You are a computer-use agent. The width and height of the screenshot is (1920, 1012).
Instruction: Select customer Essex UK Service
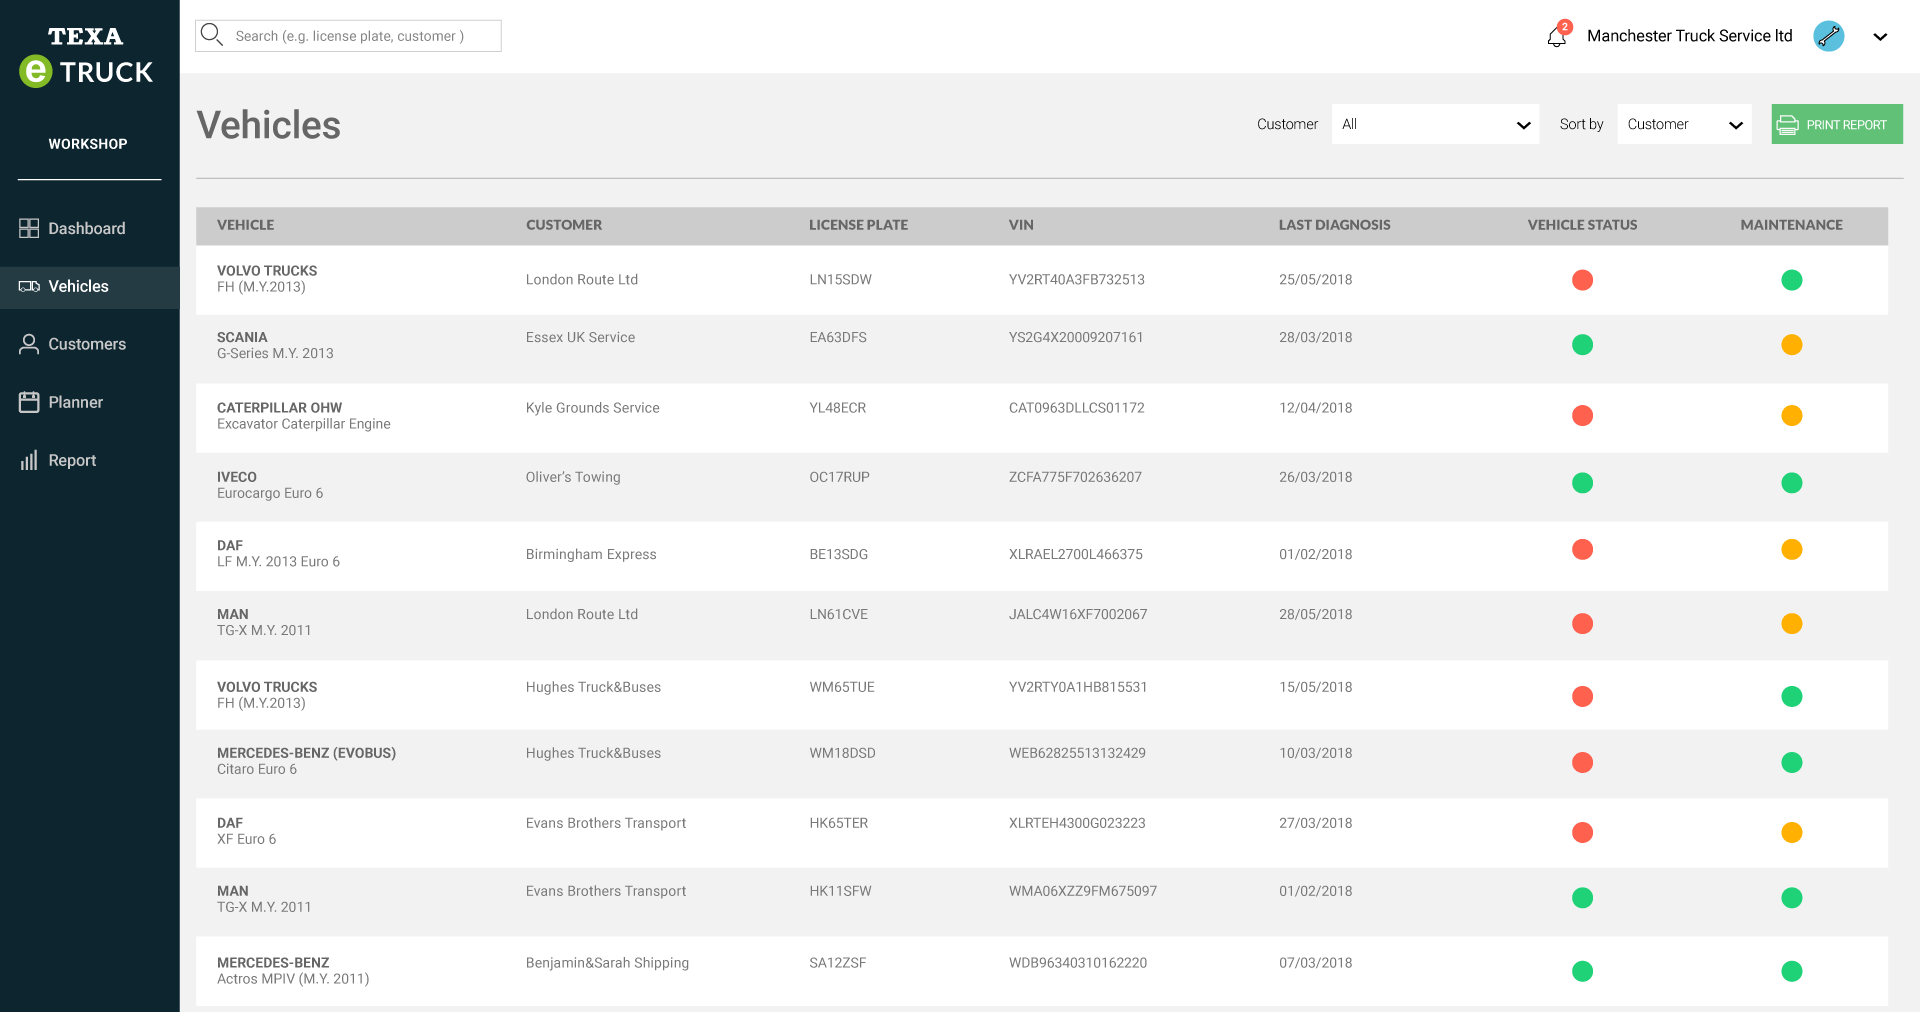pos(580,337)
